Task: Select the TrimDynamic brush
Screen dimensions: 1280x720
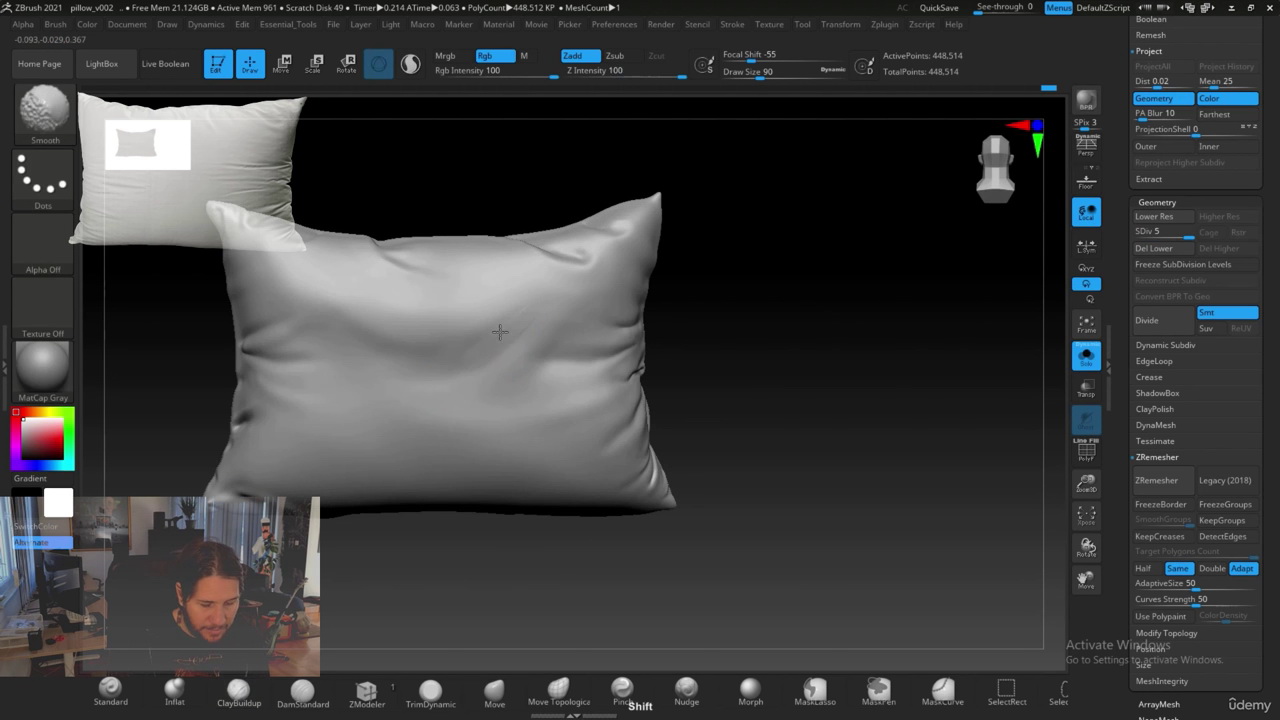Action: [430, 691]
